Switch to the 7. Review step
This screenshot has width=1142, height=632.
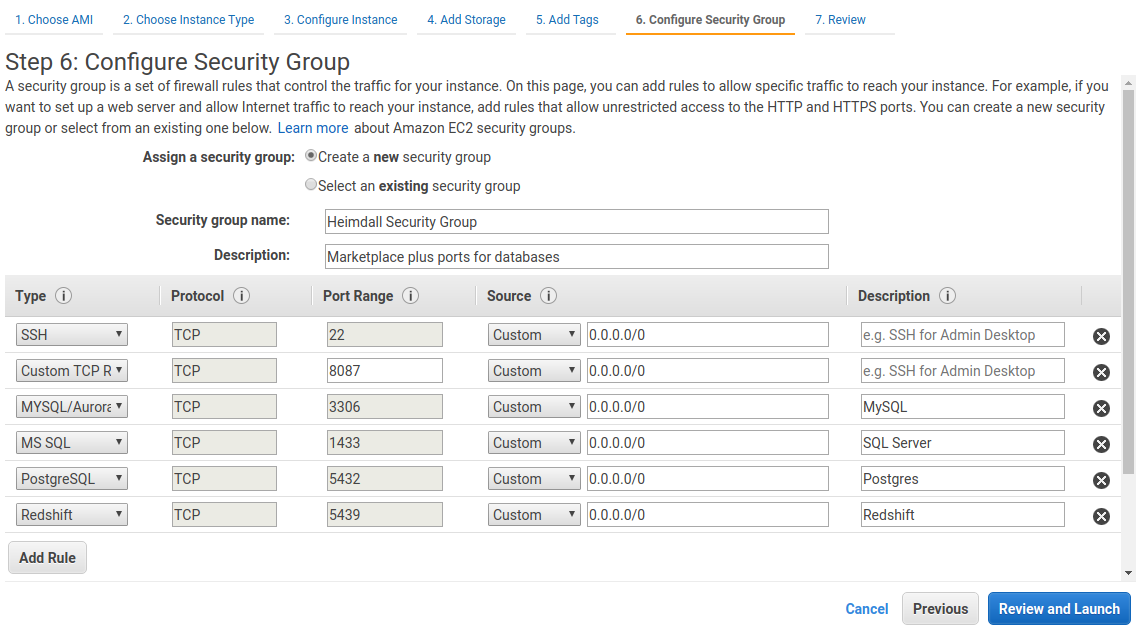pos(840,20)
